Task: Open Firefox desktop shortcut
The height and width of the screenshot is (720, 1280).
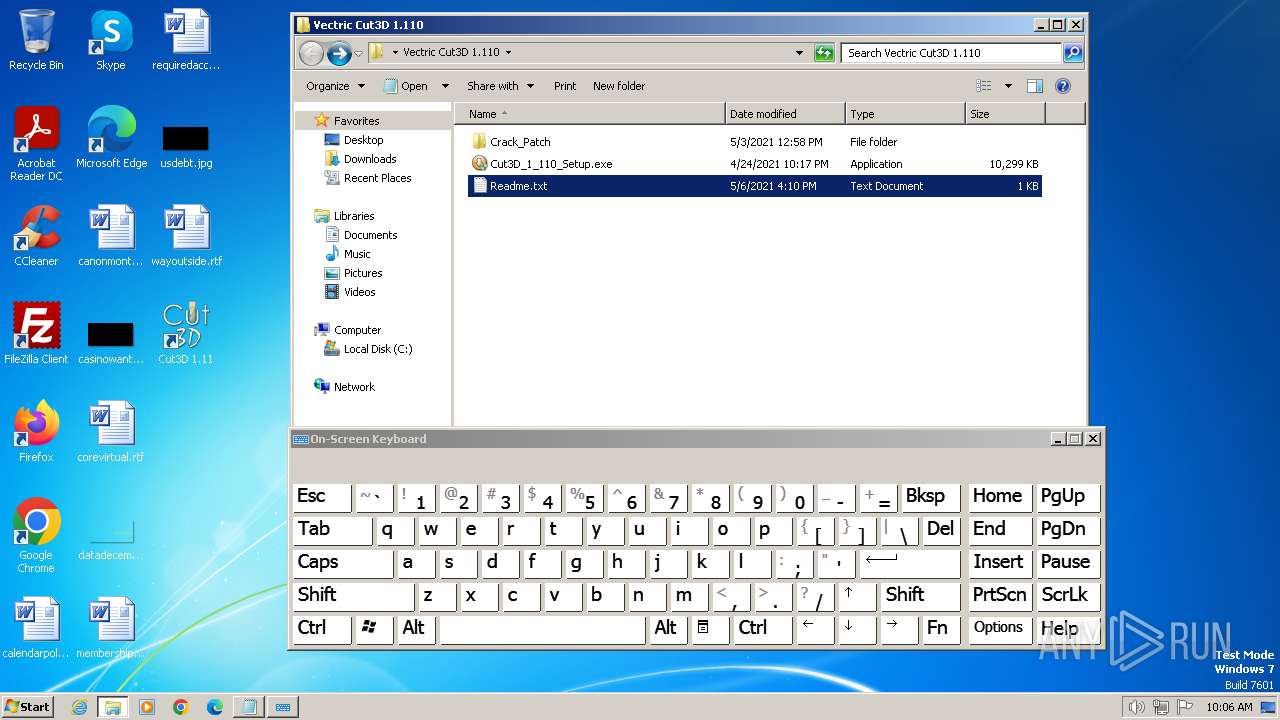Action: (36, 432)
